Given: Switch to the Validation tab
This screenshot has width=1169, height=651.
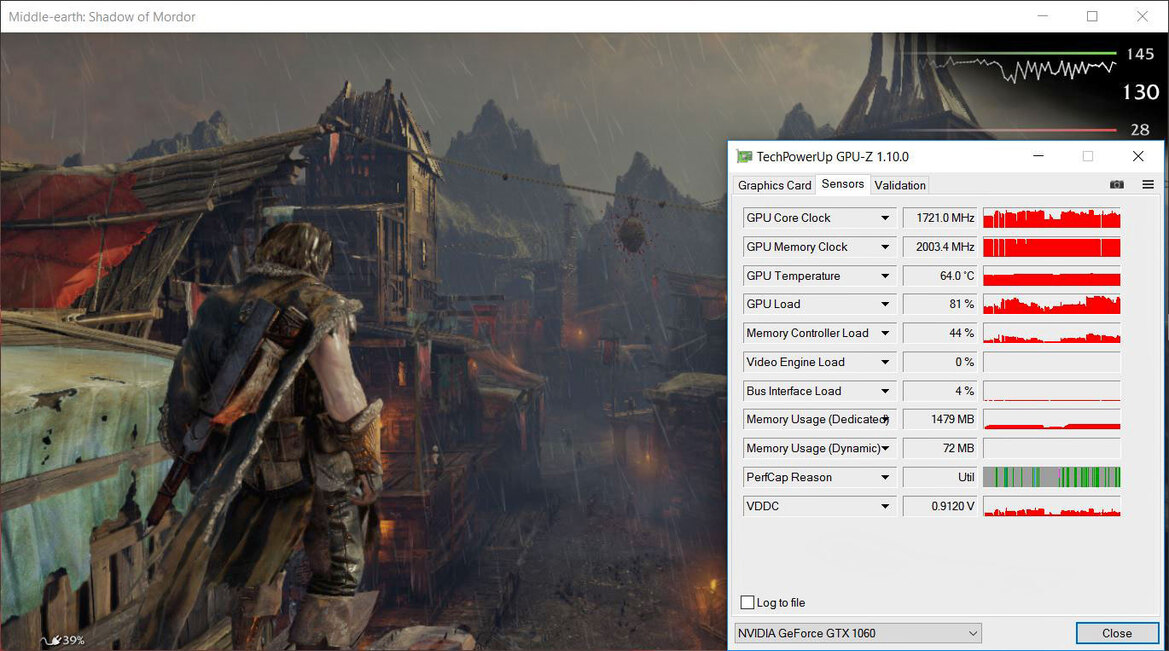Looking at the screenshot, I should point(900,185).
